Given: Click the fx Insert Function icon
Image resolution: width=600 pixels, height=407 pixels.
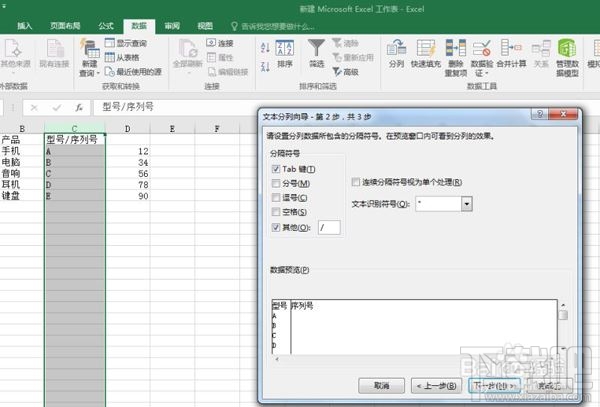Looking at the screenshot, I should (79, 107).
